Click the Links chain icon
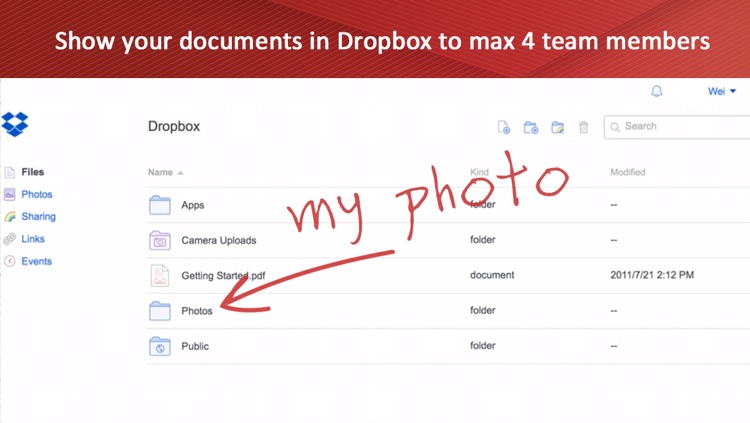 point(10,239)
